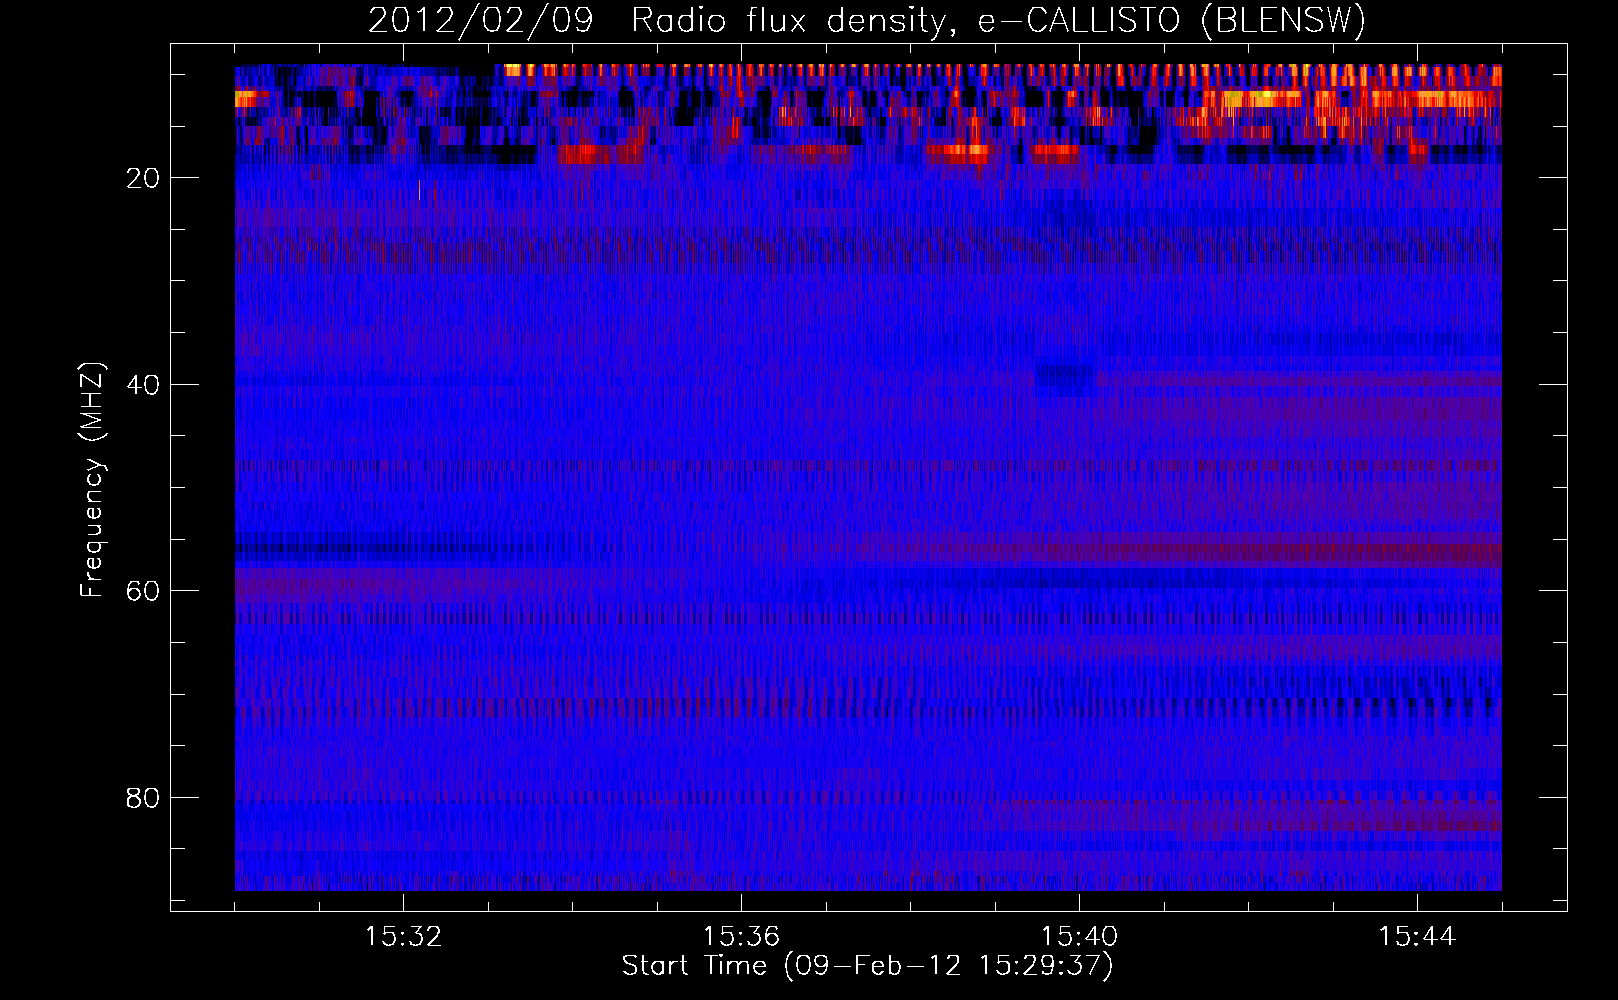This screenshot has height=1000, width=1618.
Task: Select the 40 MHz frequency tick label
Action: (x=144, y=385)
